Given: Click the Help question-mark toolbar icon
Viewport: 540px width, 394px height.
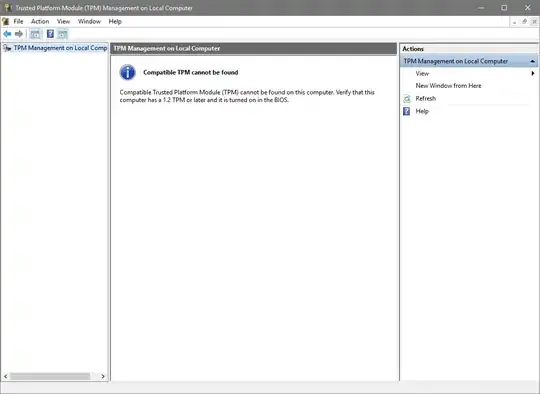Looking at the screenshot, I should (50, 34).
